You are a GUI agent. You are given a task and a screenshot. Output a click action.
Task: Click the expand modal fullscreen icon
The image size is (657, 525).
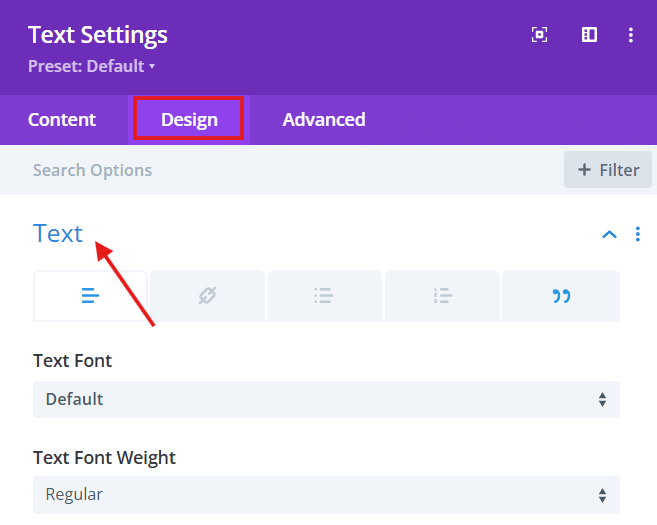(x=539, y=35)
